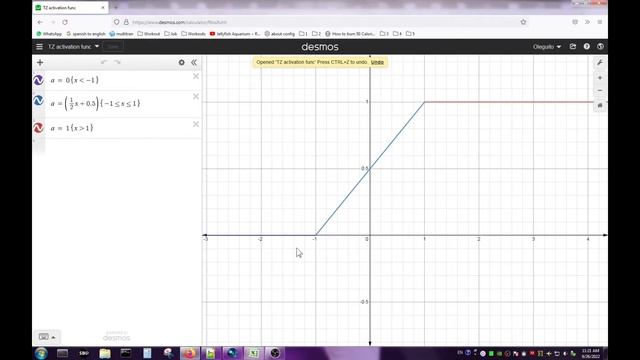Toggle visibility of a = 1{x > 1} curve
The width and height of the screenshot is (640, 360).
pyautogui.click(x=39, y=128)
